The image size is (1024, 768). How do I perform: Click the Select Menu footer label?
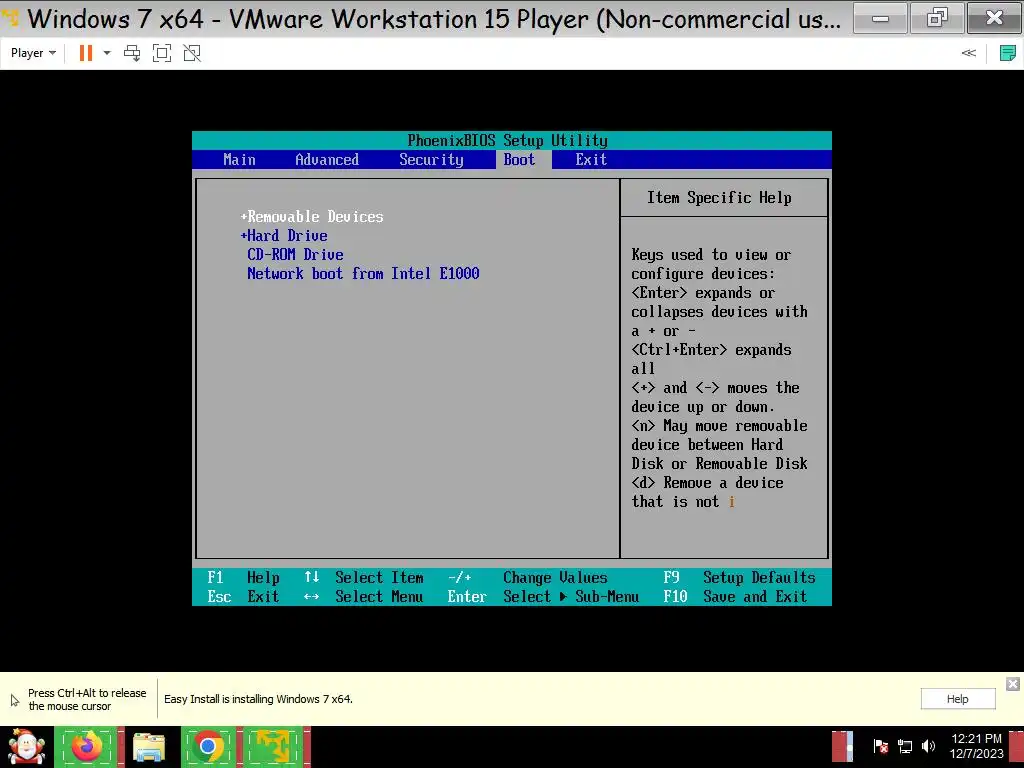(379, 597)
